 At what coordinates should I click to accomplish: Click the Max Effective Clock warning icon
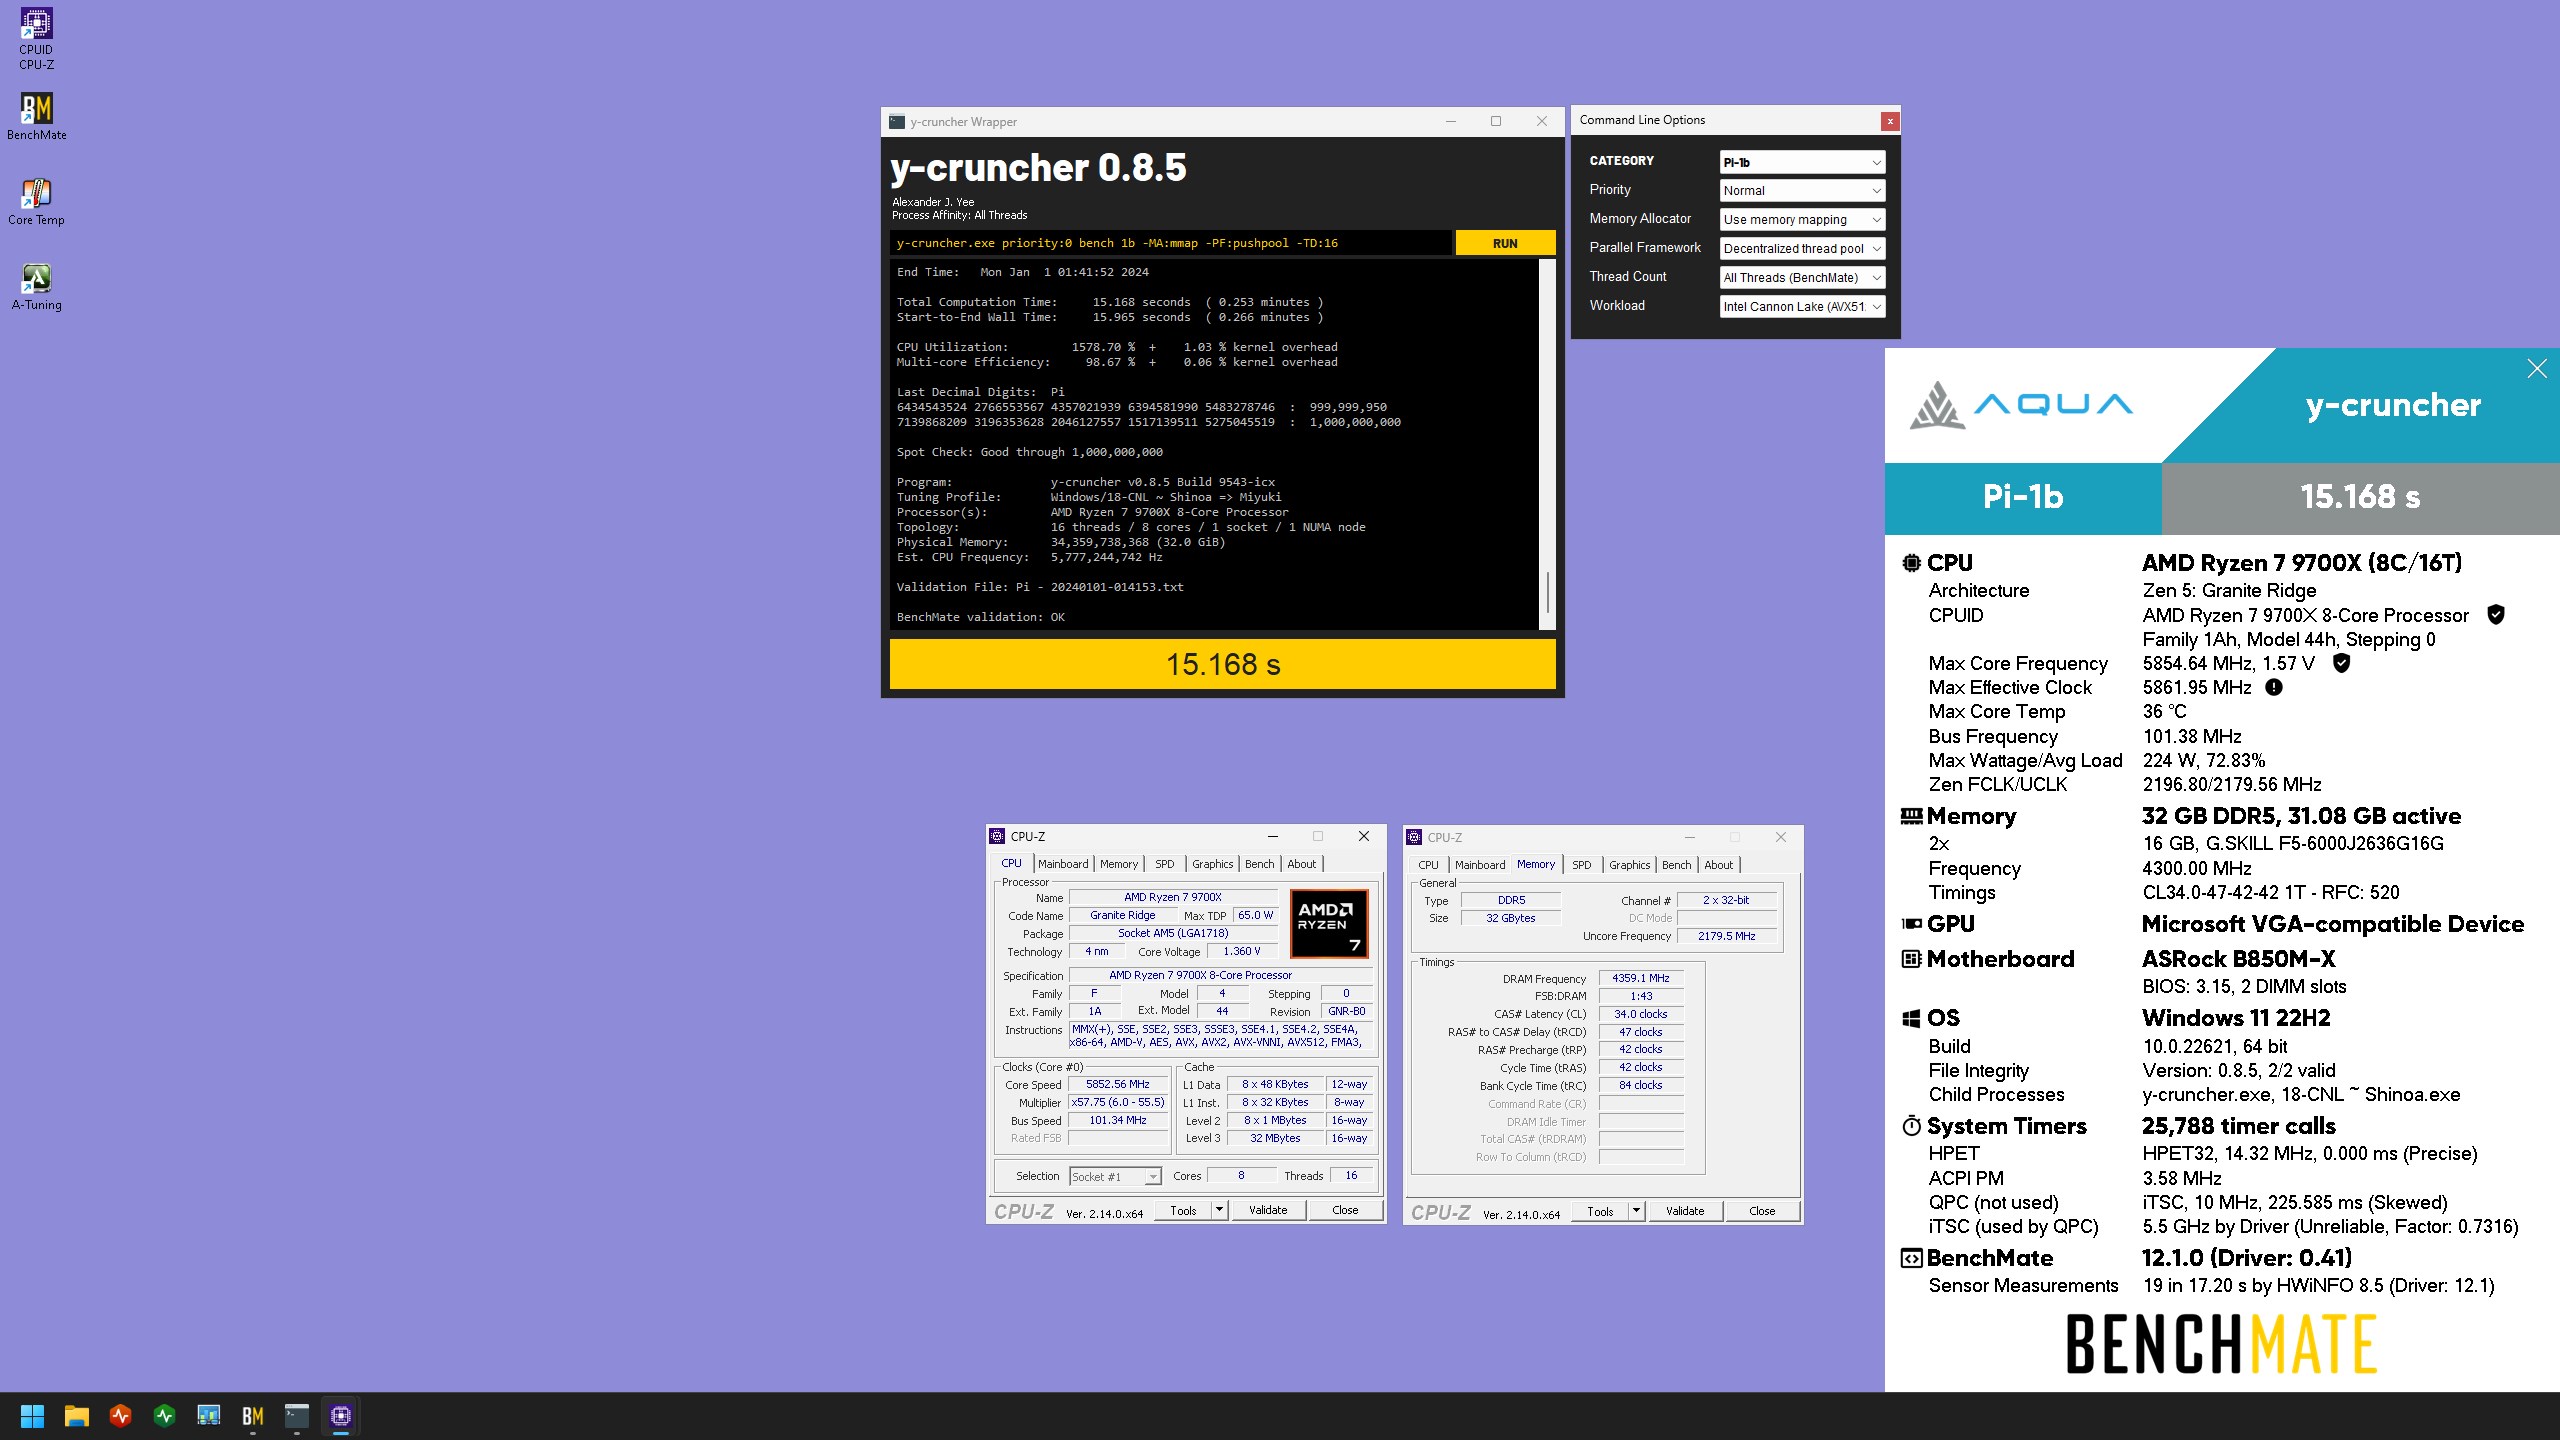pyautogui.click(x=2273, y=687)
